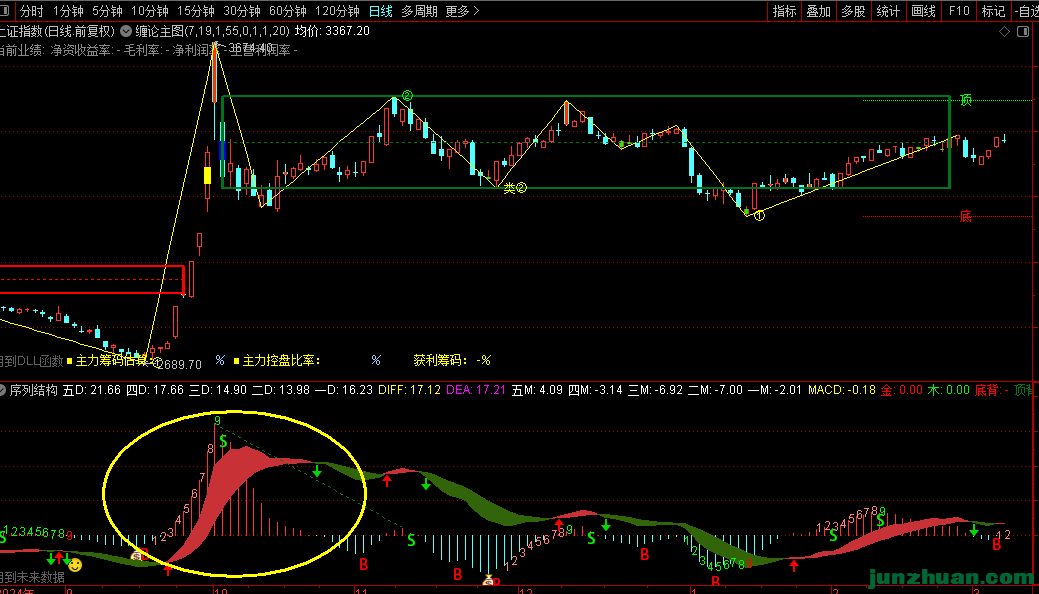The image size is (1039, 594).
Task: Open the 画线 drawing tools
Action: (x=923, y=11)
